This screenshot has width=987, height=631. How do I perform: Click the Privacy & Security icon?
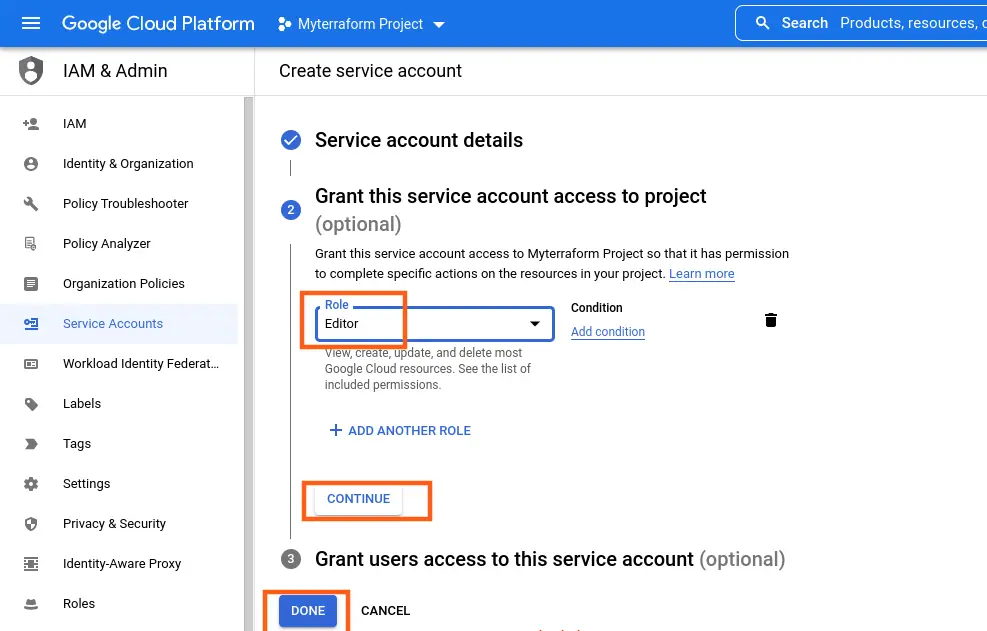(x=33, y=523)
